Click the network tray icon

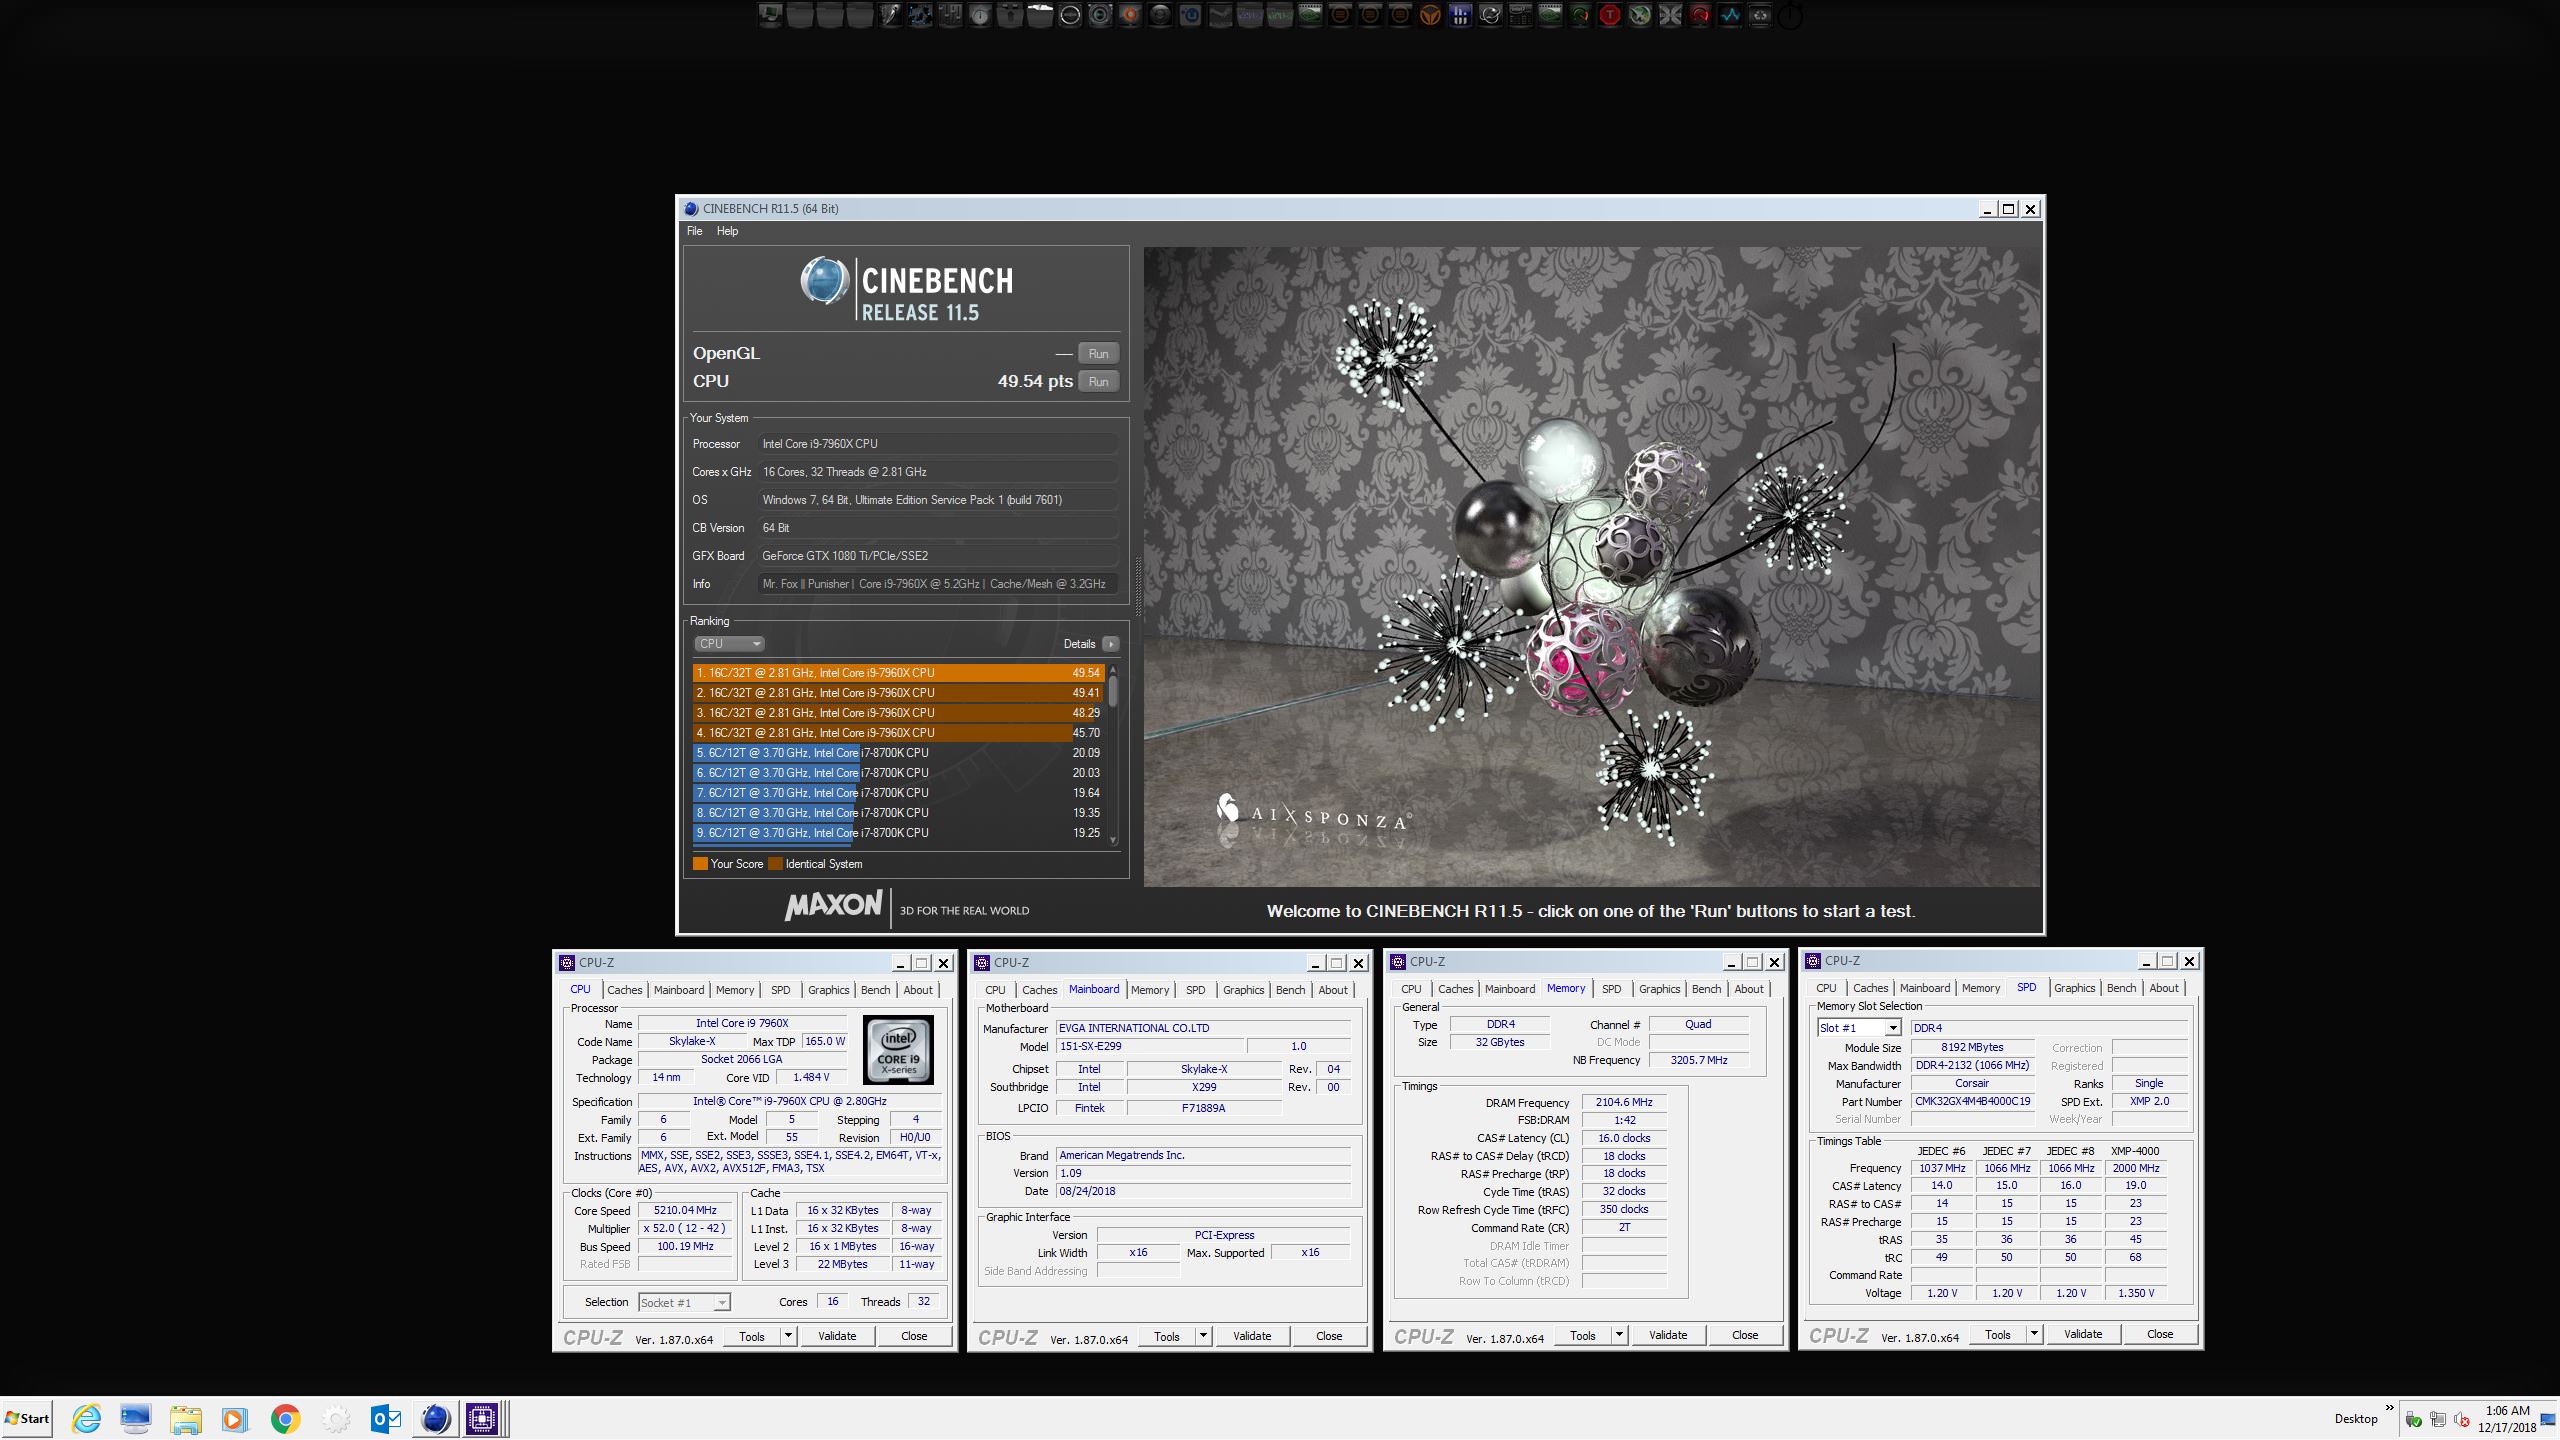(x=2438, y=1420)
